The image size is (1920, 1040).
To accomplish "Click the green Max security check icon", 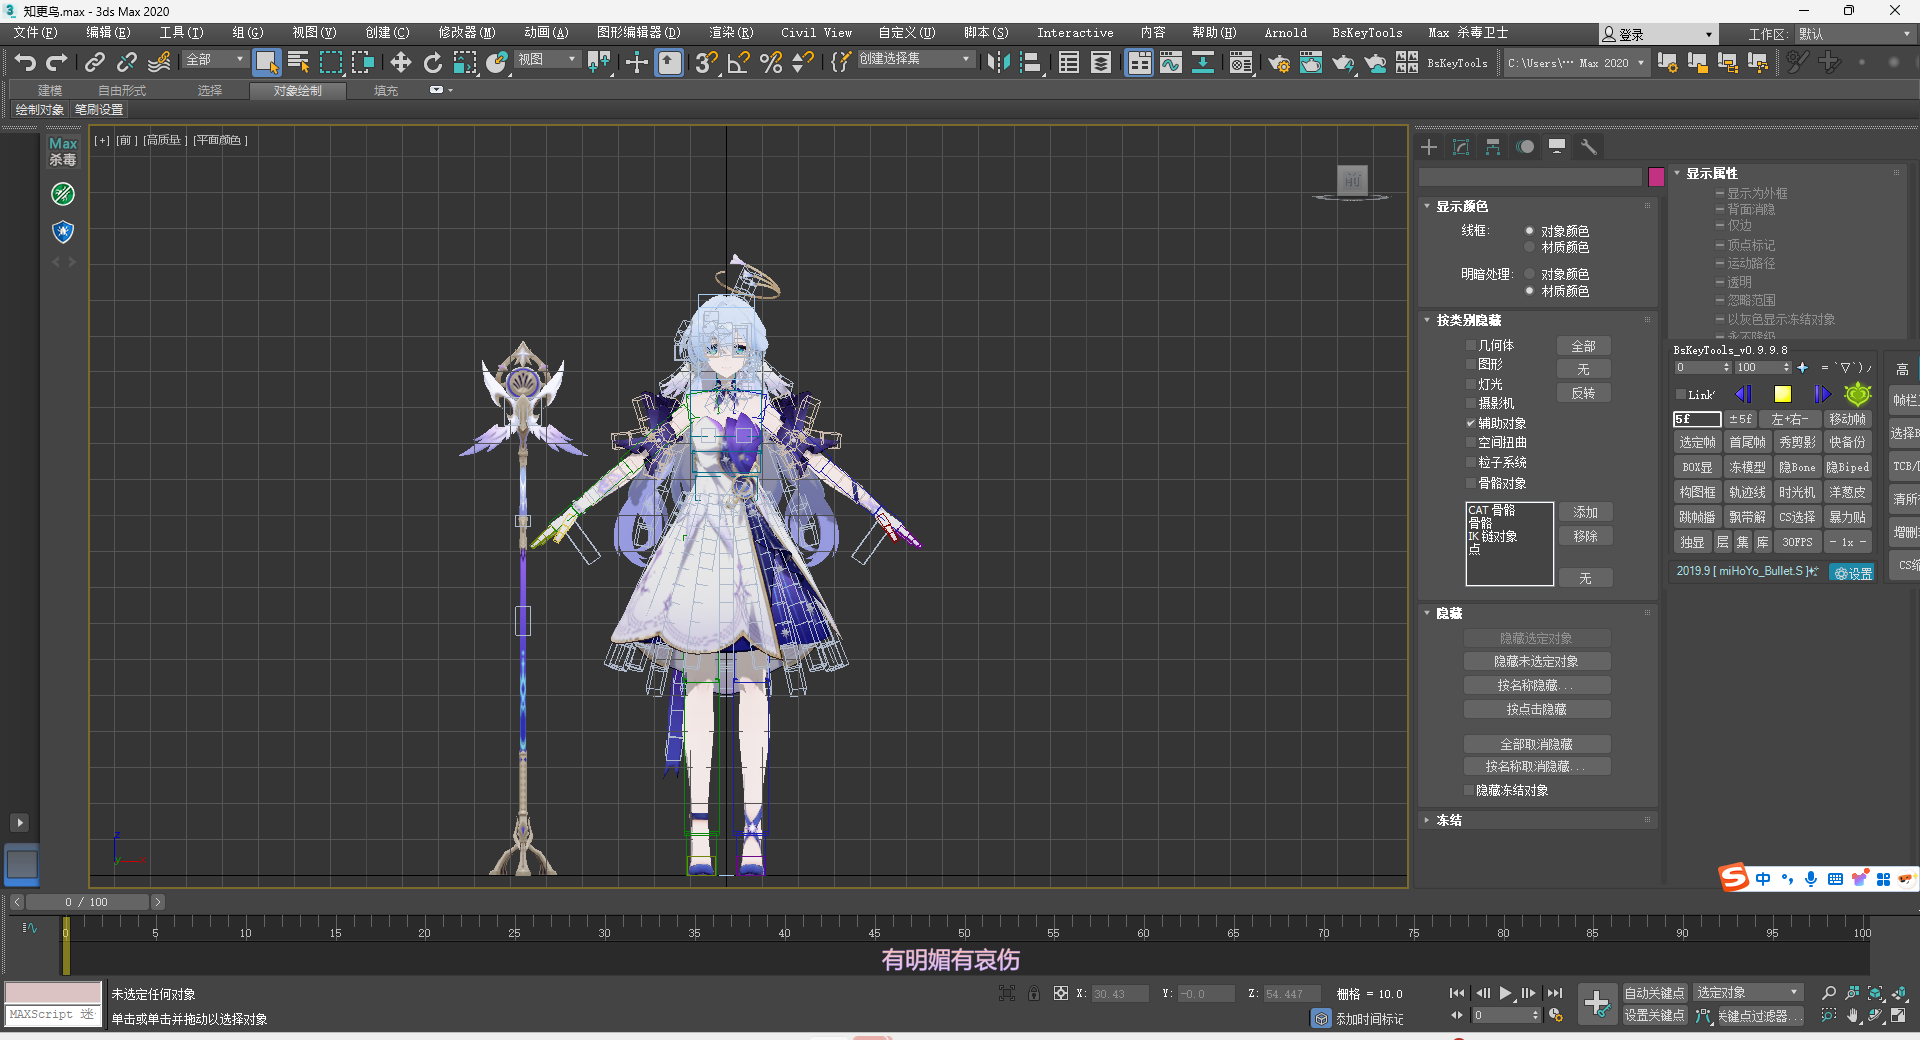I will point(63,194).
